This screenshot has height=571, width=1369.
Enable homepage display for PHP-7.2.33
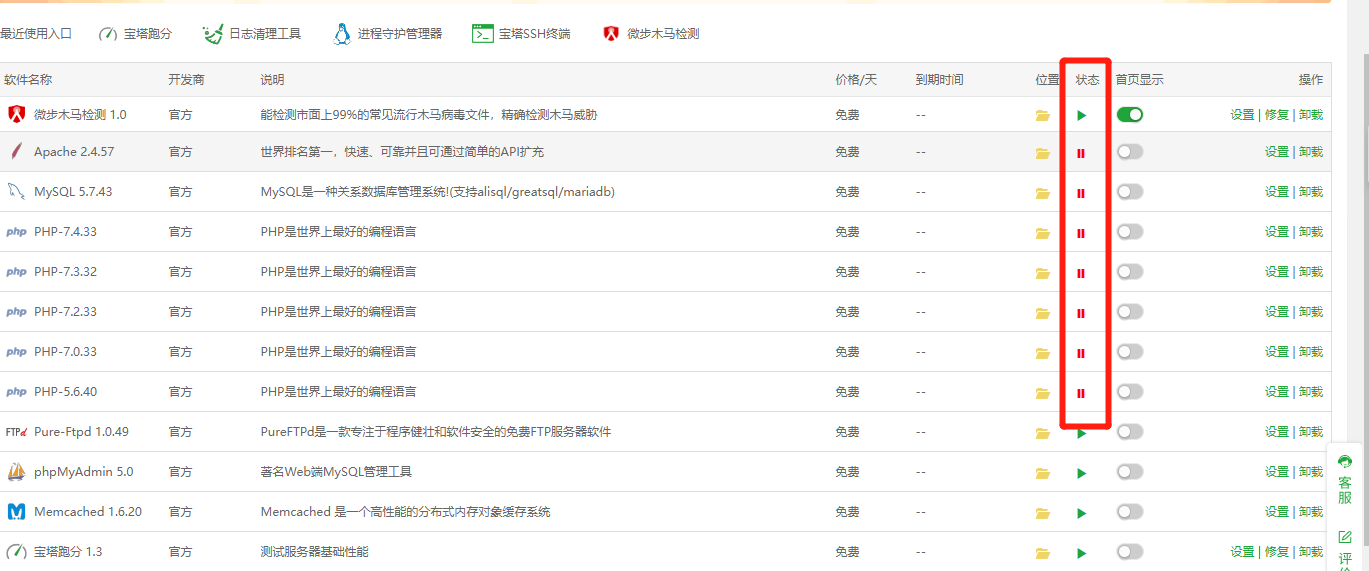point(1130,312)
